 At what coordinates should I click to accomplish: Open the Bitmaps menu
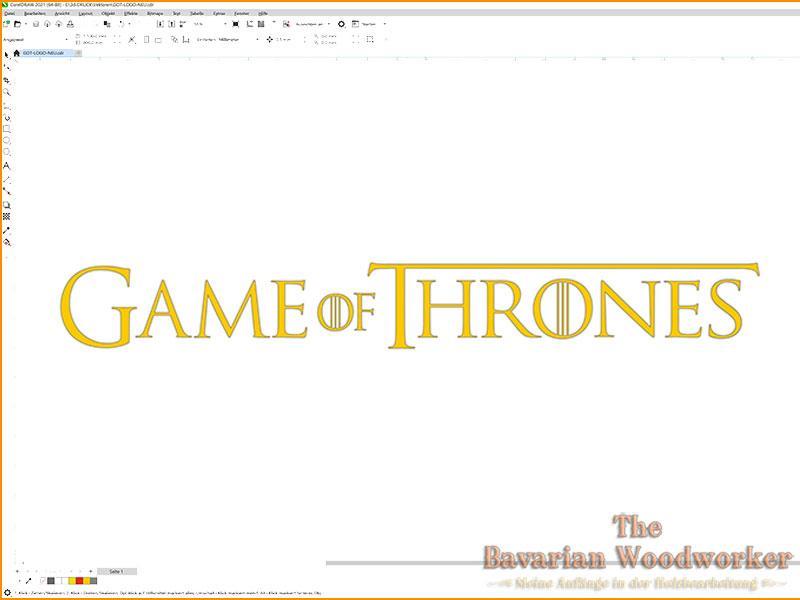click(x=155, y=15)
